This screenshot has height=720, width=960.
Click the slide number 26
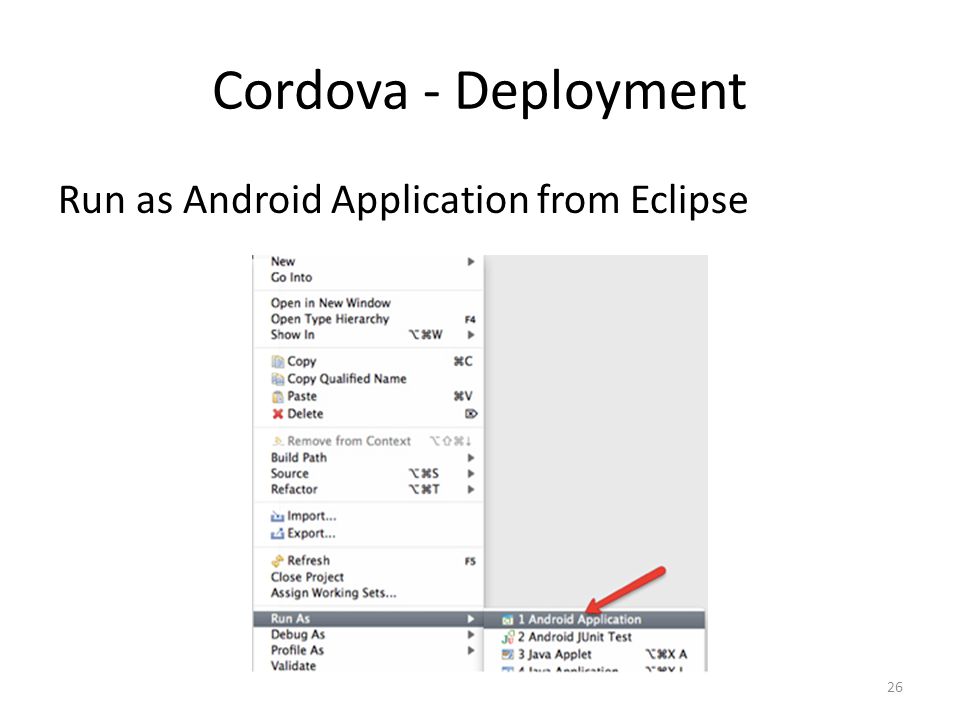tap(894, 687)
